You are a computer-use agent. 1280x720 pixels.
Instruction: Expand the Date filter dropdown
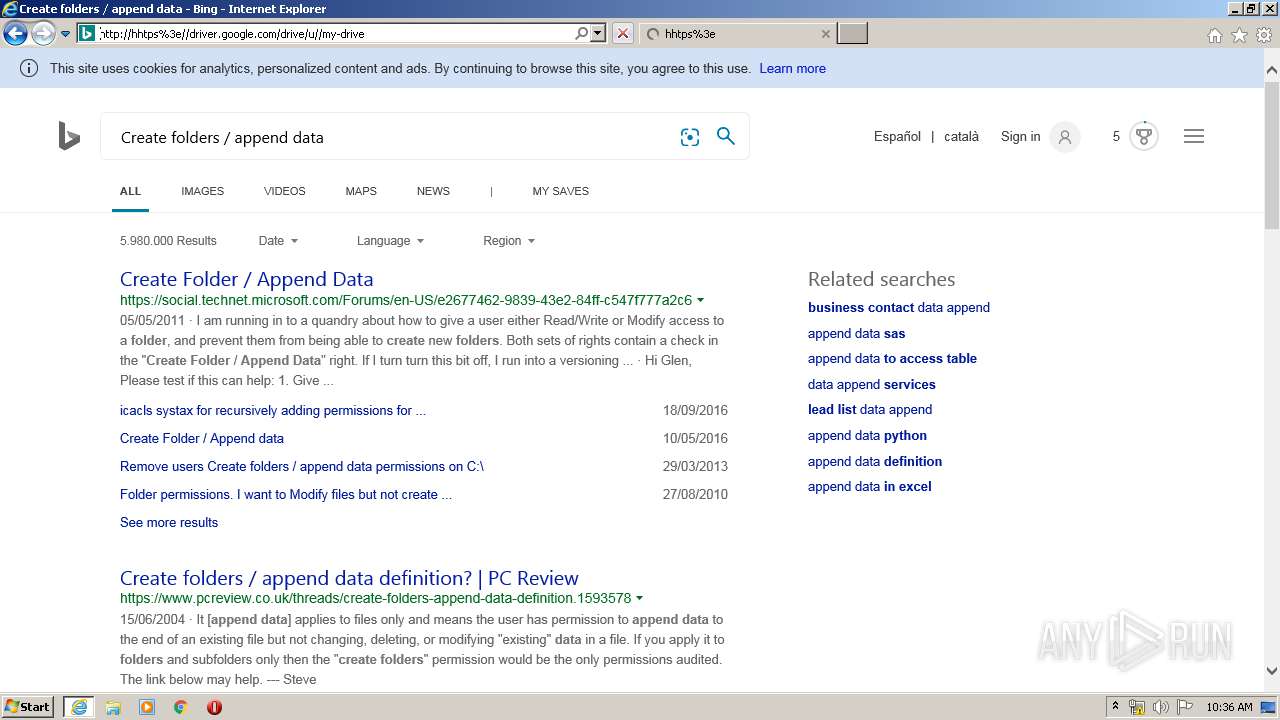pos(278,241)
